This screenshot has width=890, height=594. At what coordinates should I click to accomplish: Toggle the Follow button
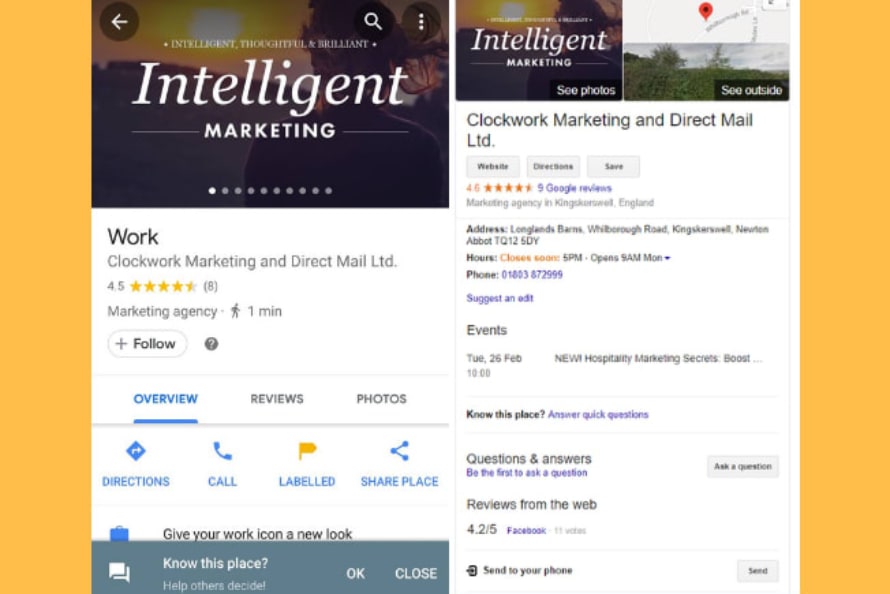pos(147,344)
